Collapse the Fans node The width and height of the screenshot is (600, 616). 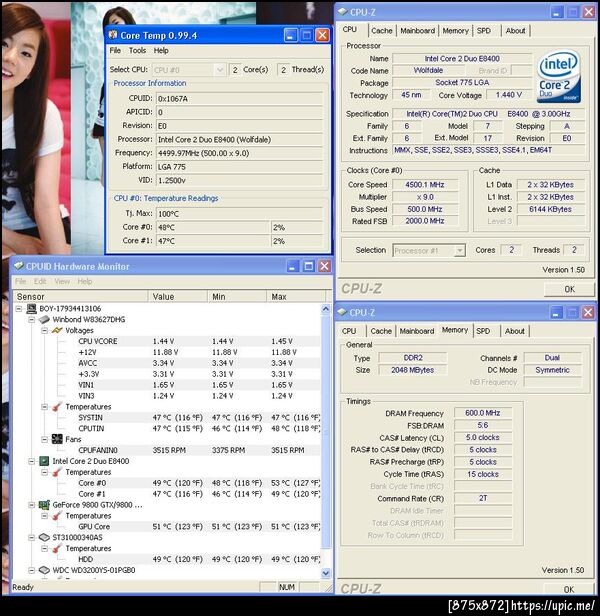tap(45, 440)
